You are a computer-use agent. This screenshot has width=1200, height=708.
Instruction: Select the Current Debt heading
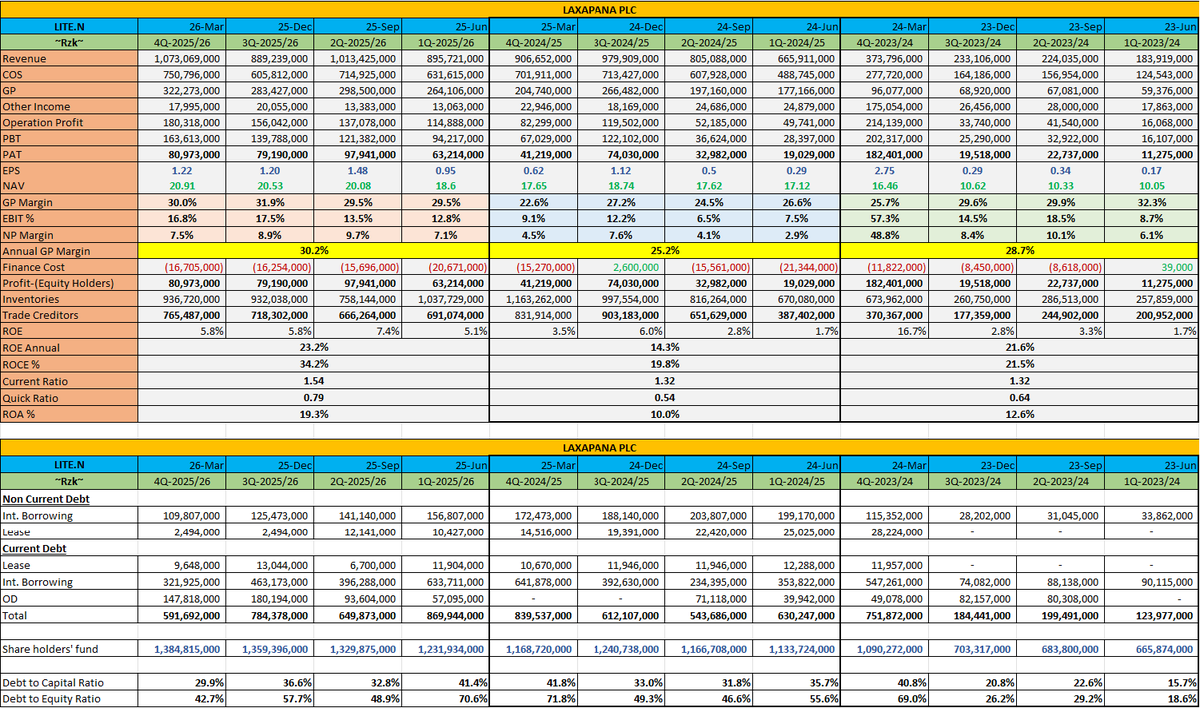click(x=32, y=549)
